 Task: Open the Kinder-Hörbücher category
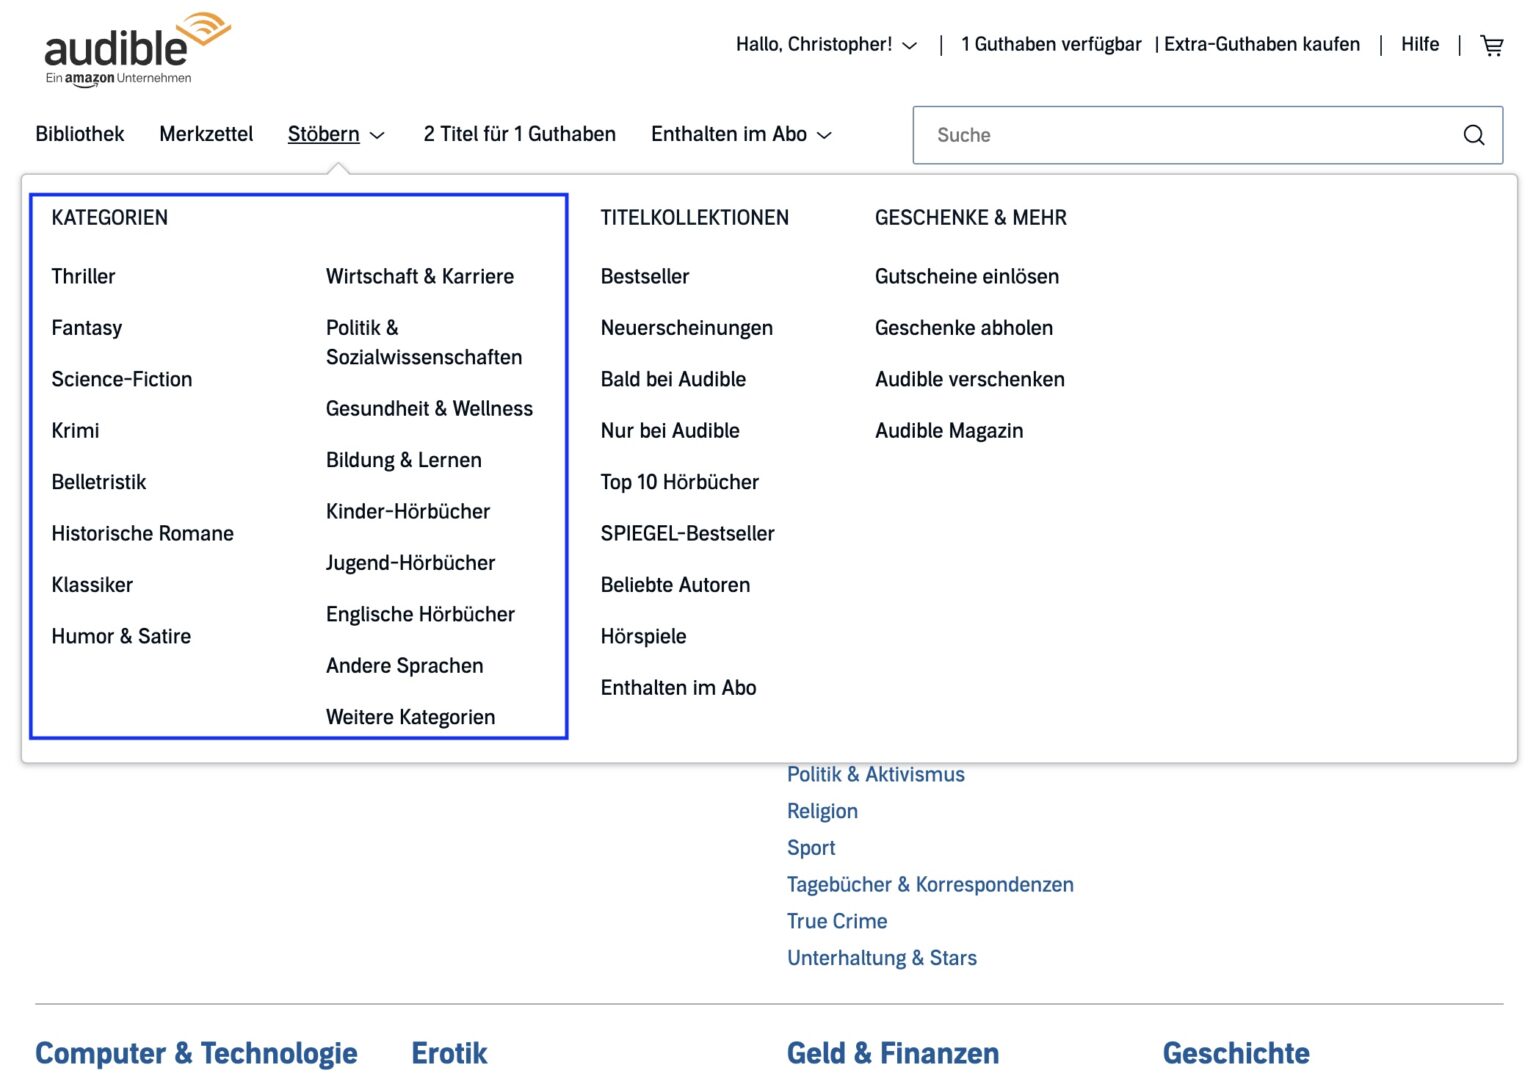408,511
